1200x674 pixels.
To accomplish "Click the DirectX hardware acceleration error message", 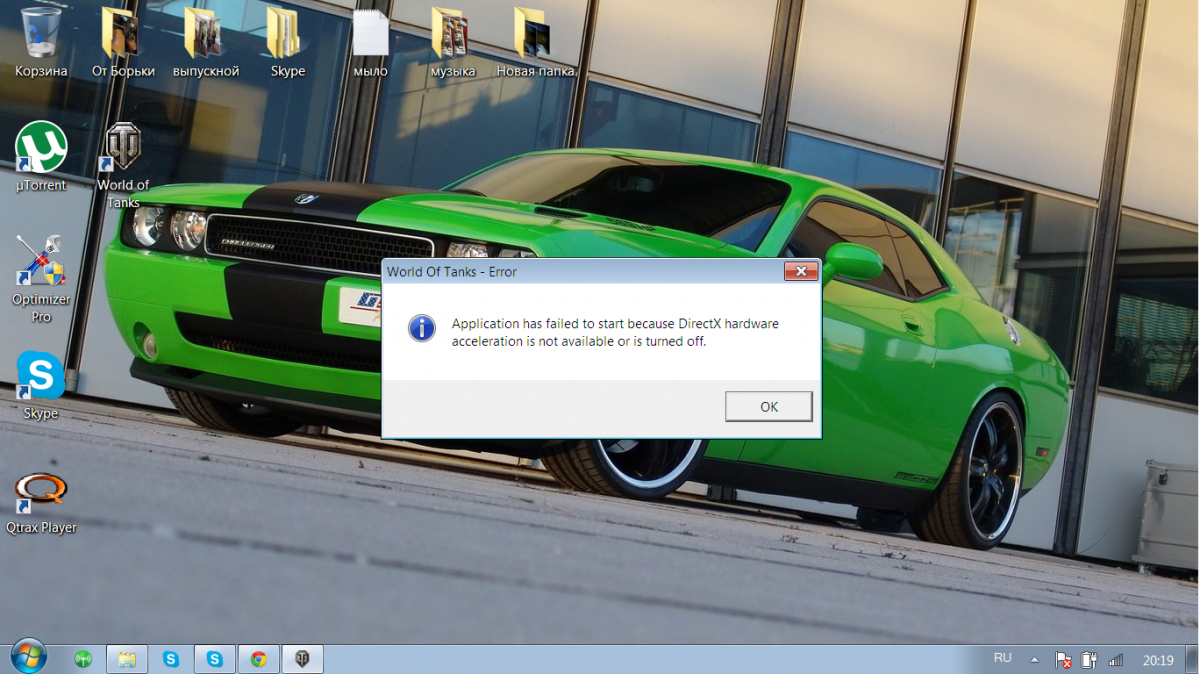I will [615, 333].
